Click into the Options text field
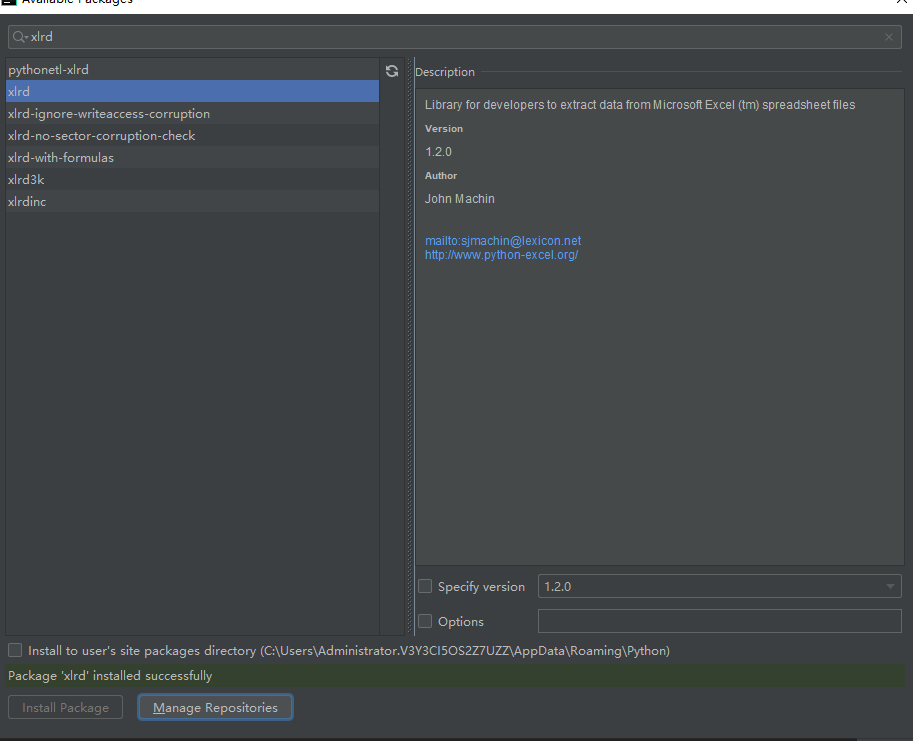This screenshot has width=913, height=741. tap(719, 621)
